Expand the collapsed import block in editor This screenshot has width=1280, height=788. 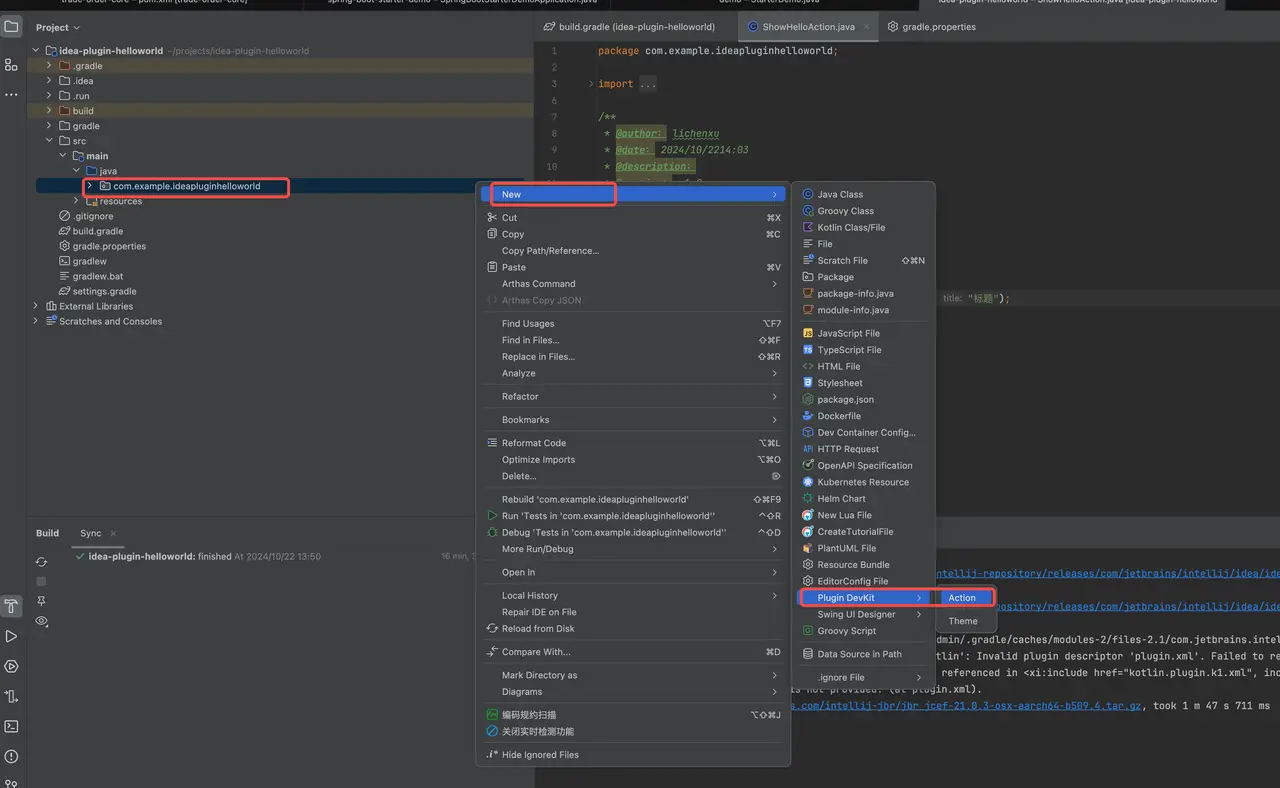[x=591, y=84]
